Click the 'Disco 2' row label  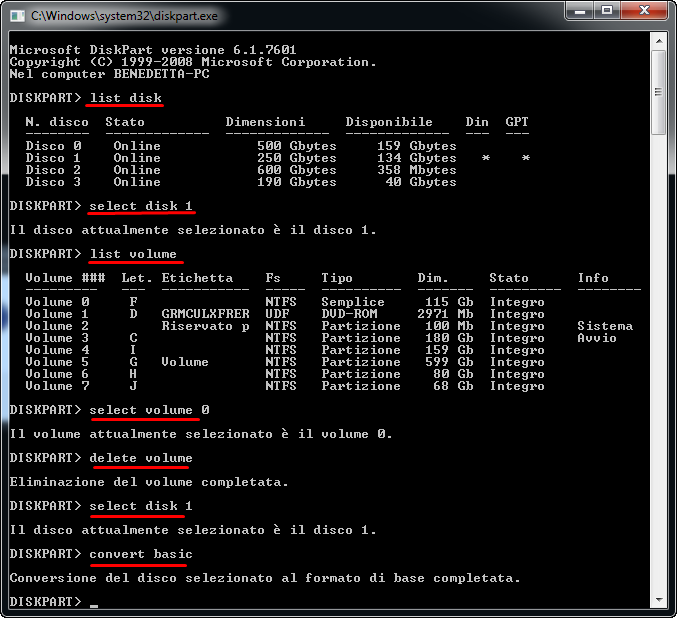click(x=53, y=170)
